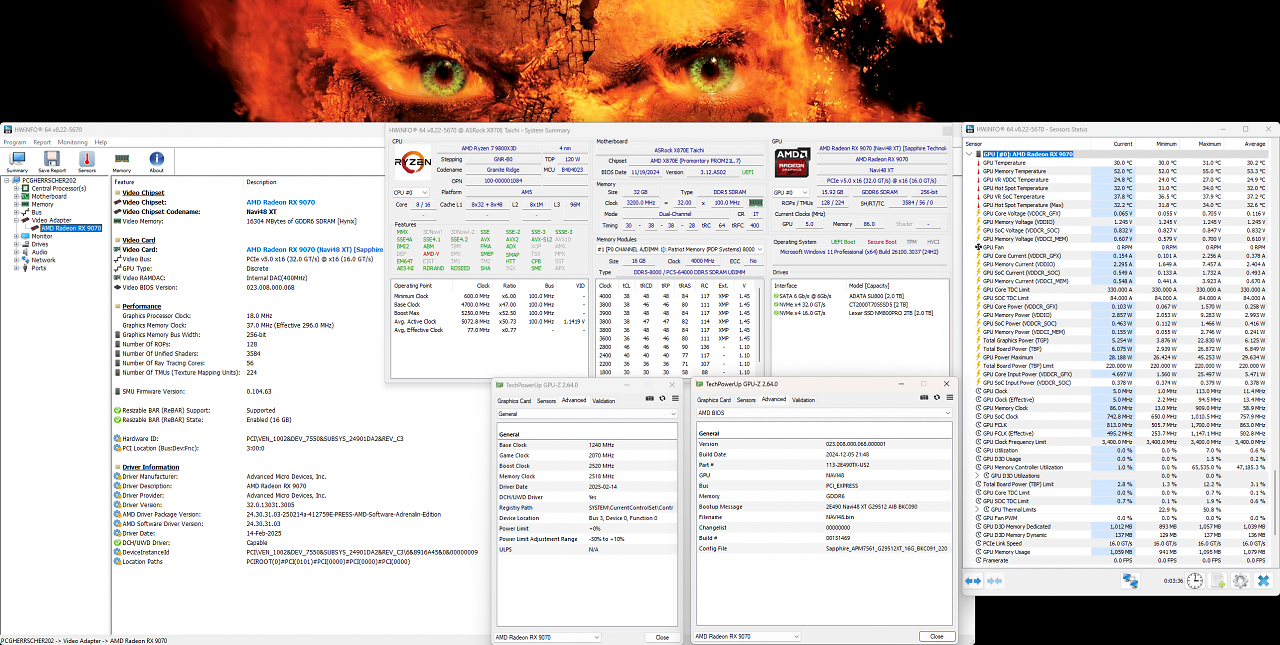Viewport: 1280px width, 645px height.
Task: Switch to Sensors tab in right GPU-Z
Action: [x=746, y=400]
